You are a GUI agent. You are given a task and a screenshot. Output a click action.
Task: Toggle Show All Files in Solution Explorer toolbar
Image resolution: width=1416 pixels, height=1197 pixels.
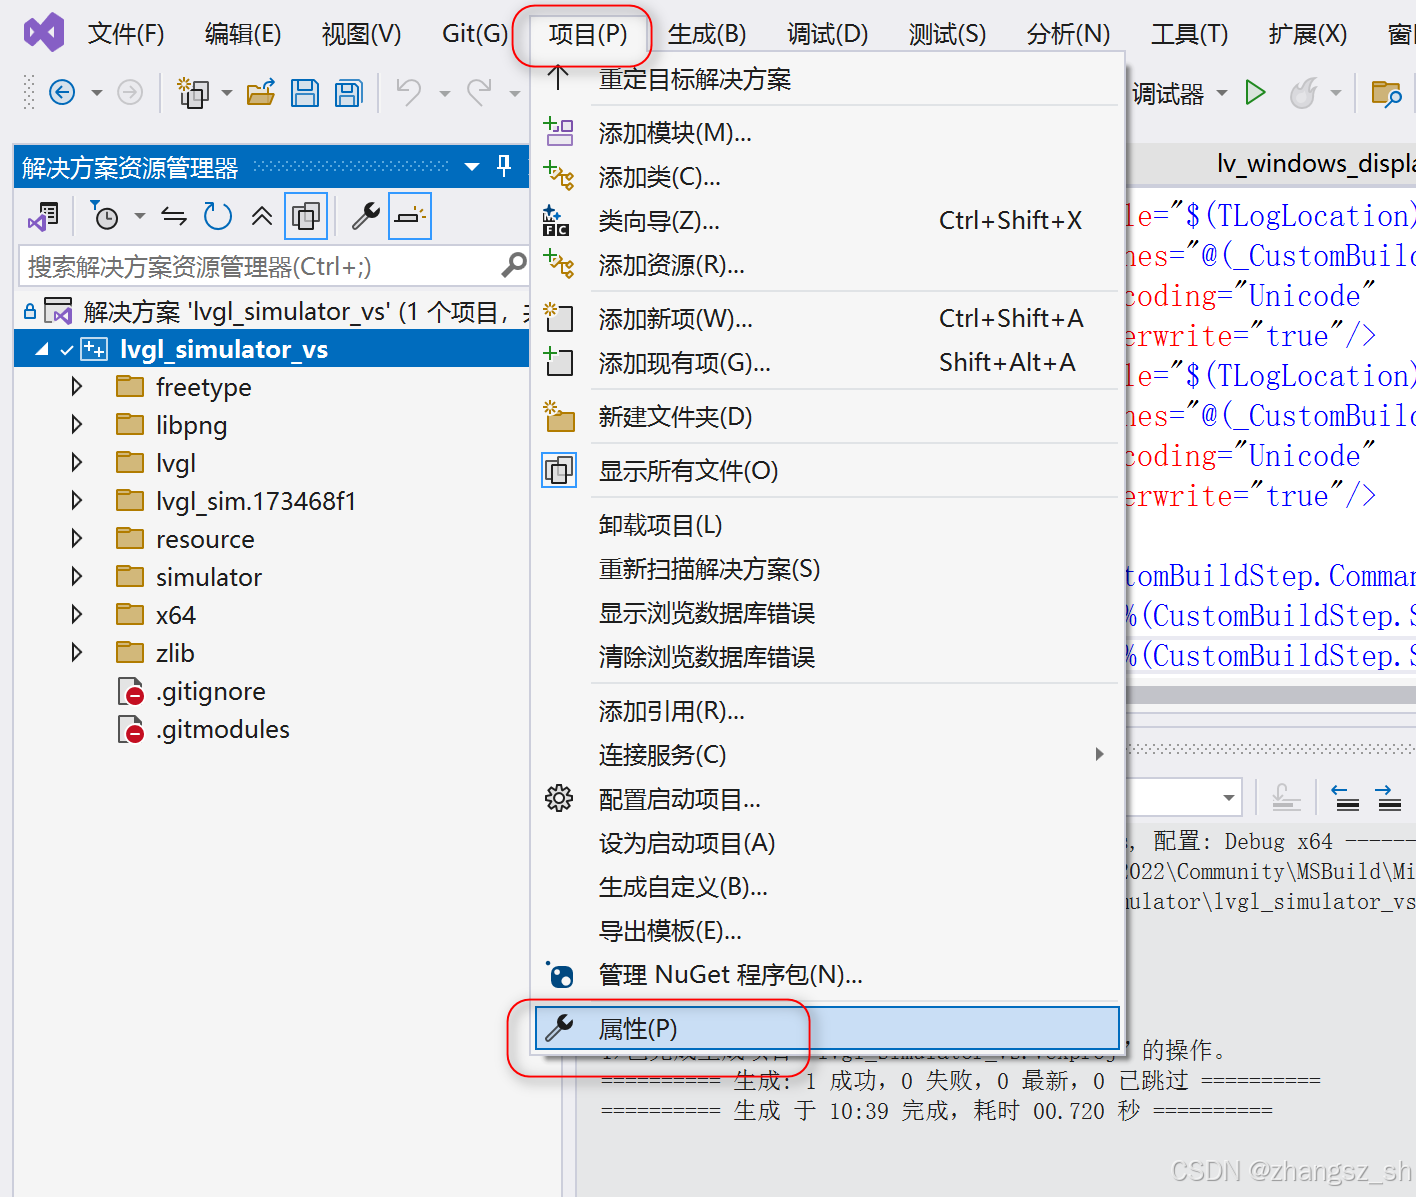(306, 216)
